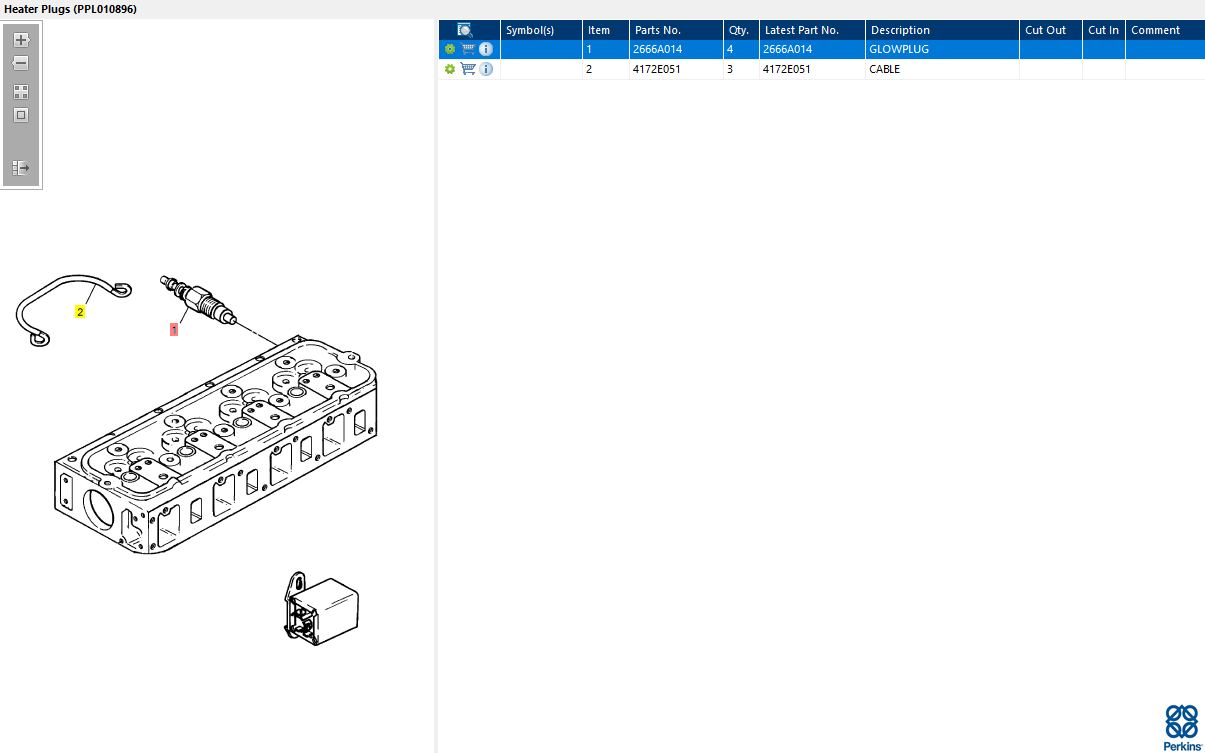Add CABLE to the shopping cart

[x=468, y=69]
